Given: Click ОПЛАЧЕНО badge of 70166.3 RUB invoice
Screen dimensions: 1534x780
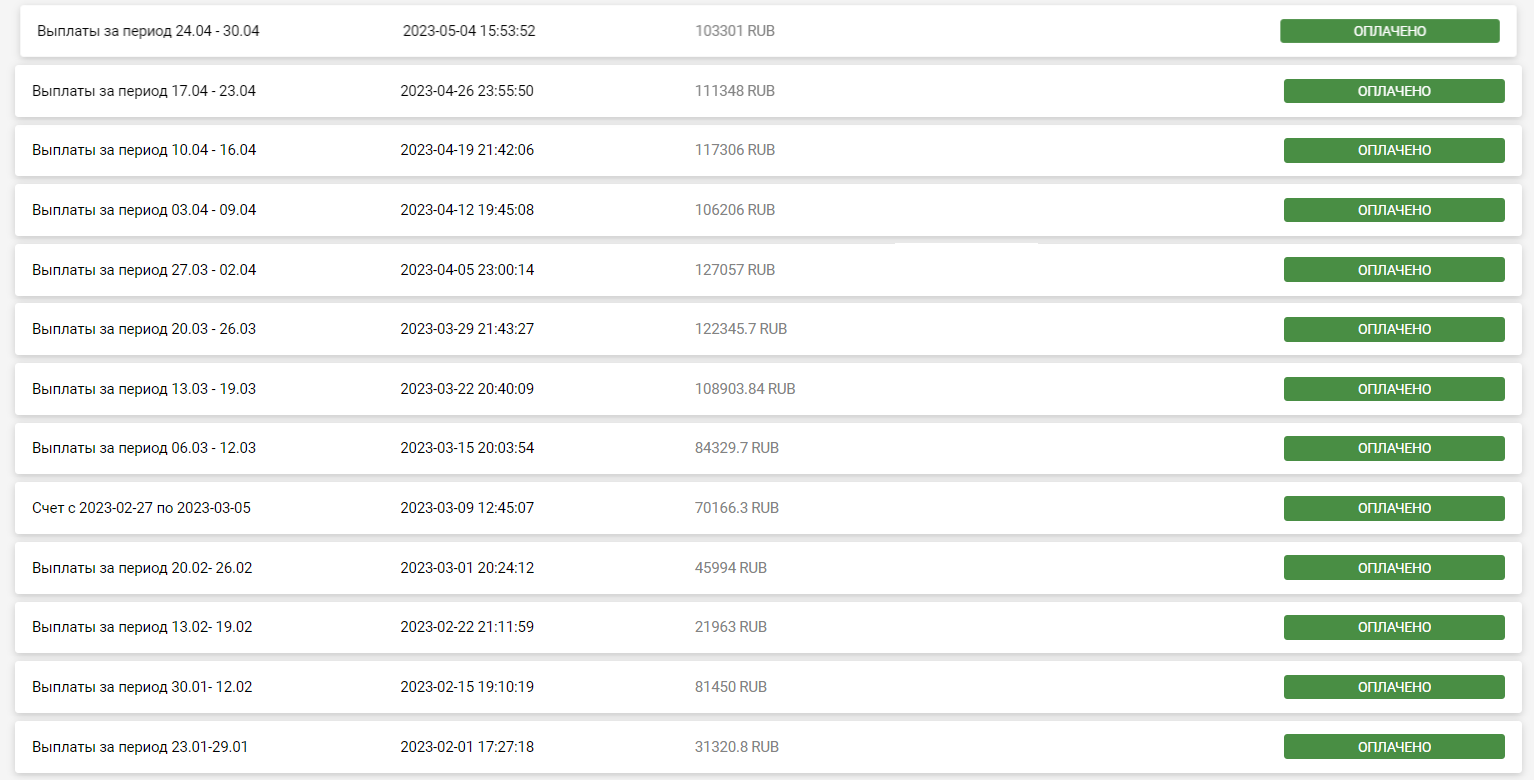Looking at the screenshot, I should click(1394, 508).
